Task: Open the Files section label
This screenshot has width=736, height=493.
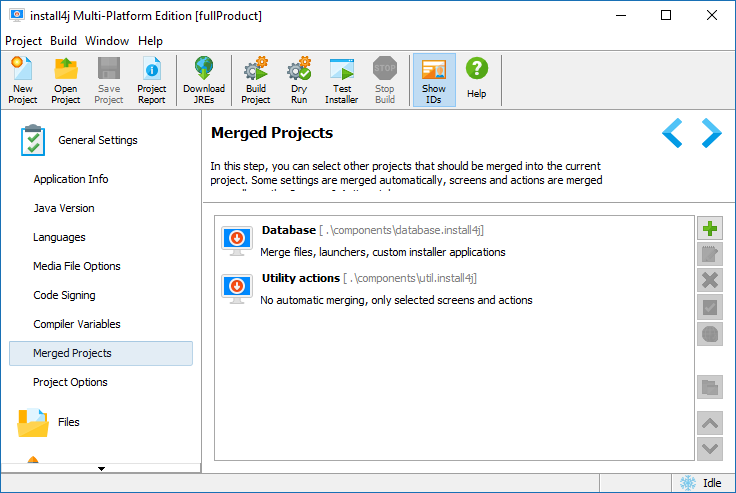Action: click(69, 422)
